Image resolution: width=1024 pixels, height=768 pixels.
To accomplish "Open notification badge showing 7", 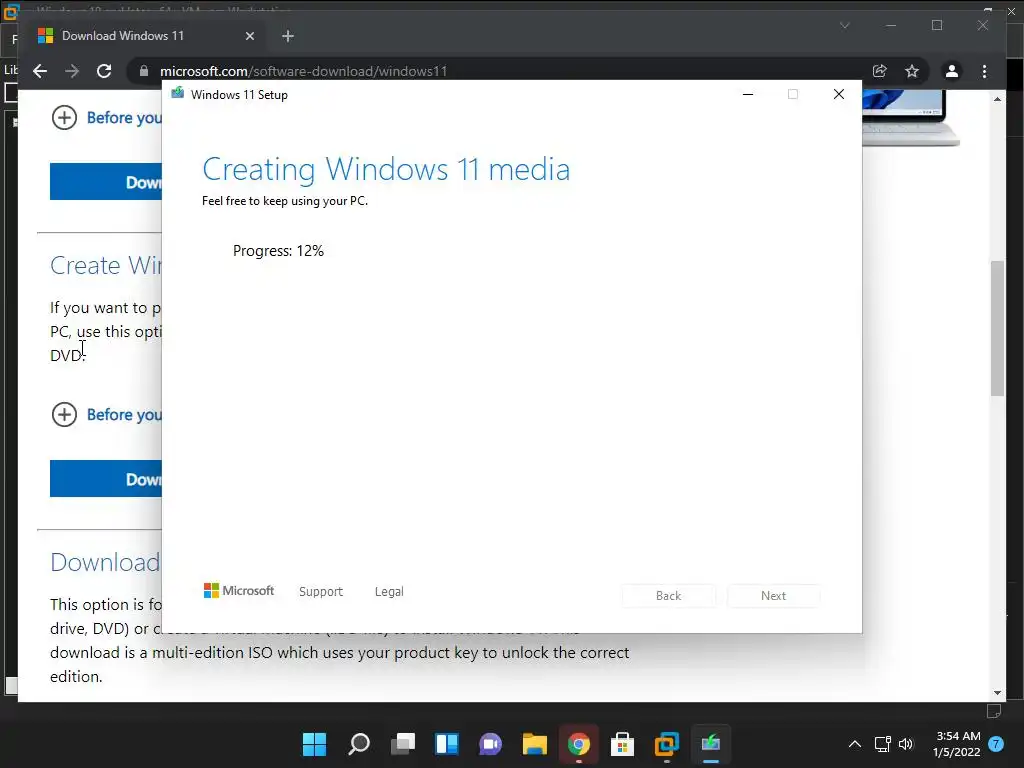I will coord(996,744).
